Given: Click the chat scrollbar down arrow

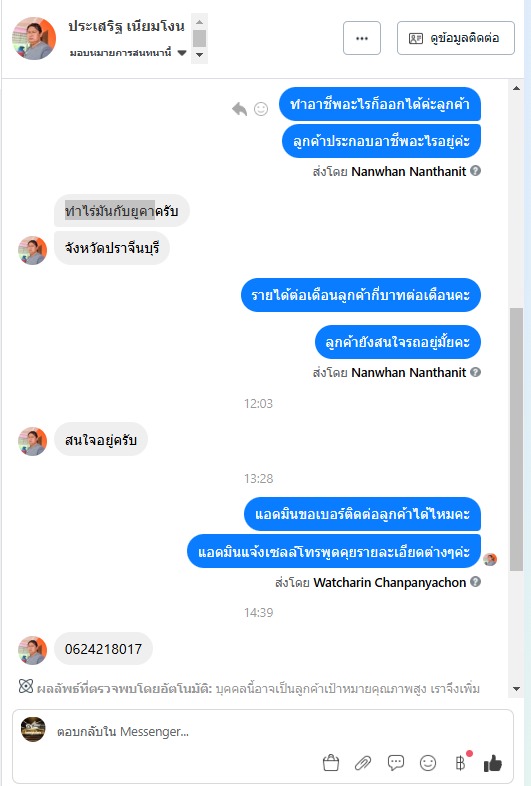Looking at the screenshot, I should tap(516, 689).
